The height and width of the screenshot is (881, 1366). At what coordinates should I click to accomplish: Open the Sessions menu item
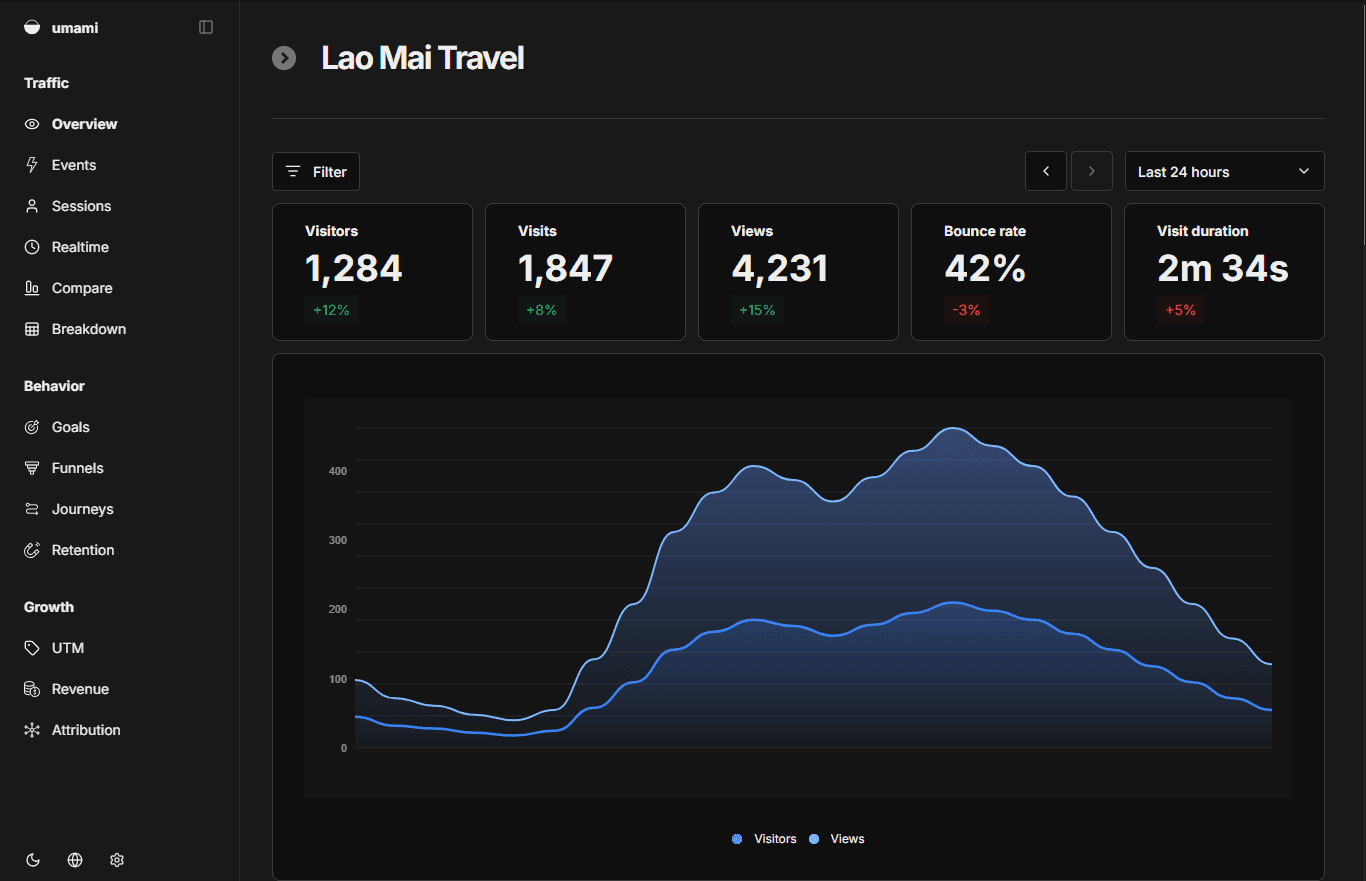[81, 206]
